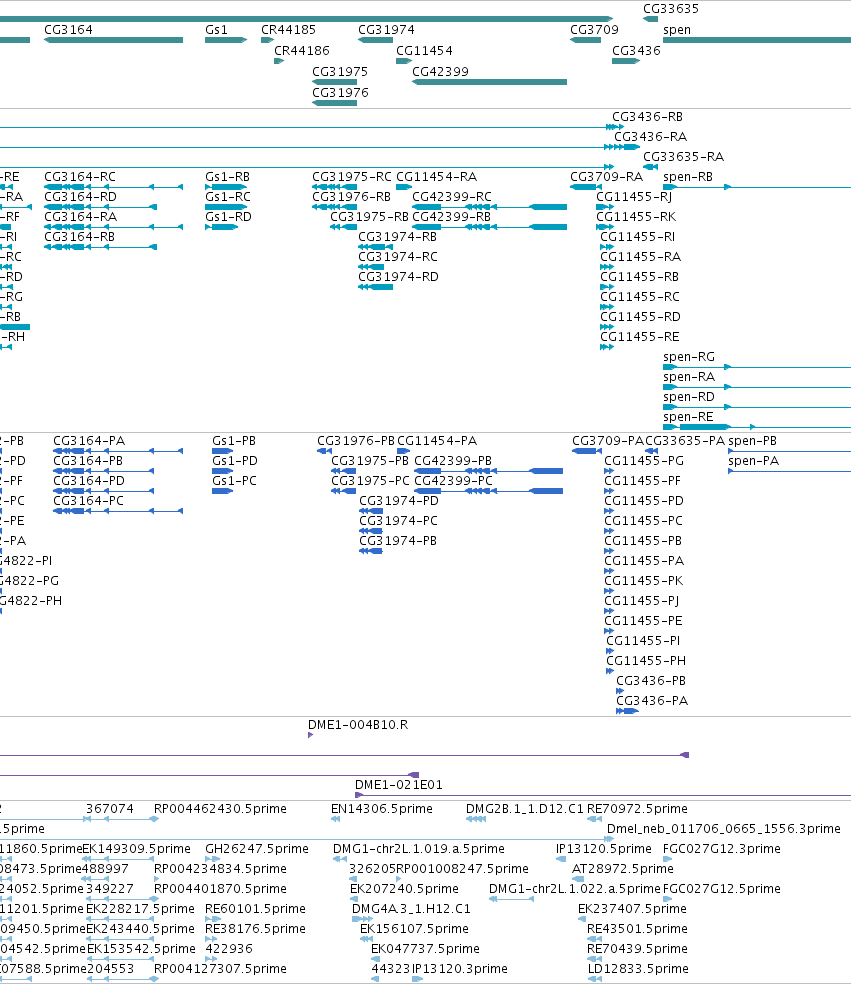Select the DME1-004B10.R feature label
851x984 pixels.
[x=358, y=725]
